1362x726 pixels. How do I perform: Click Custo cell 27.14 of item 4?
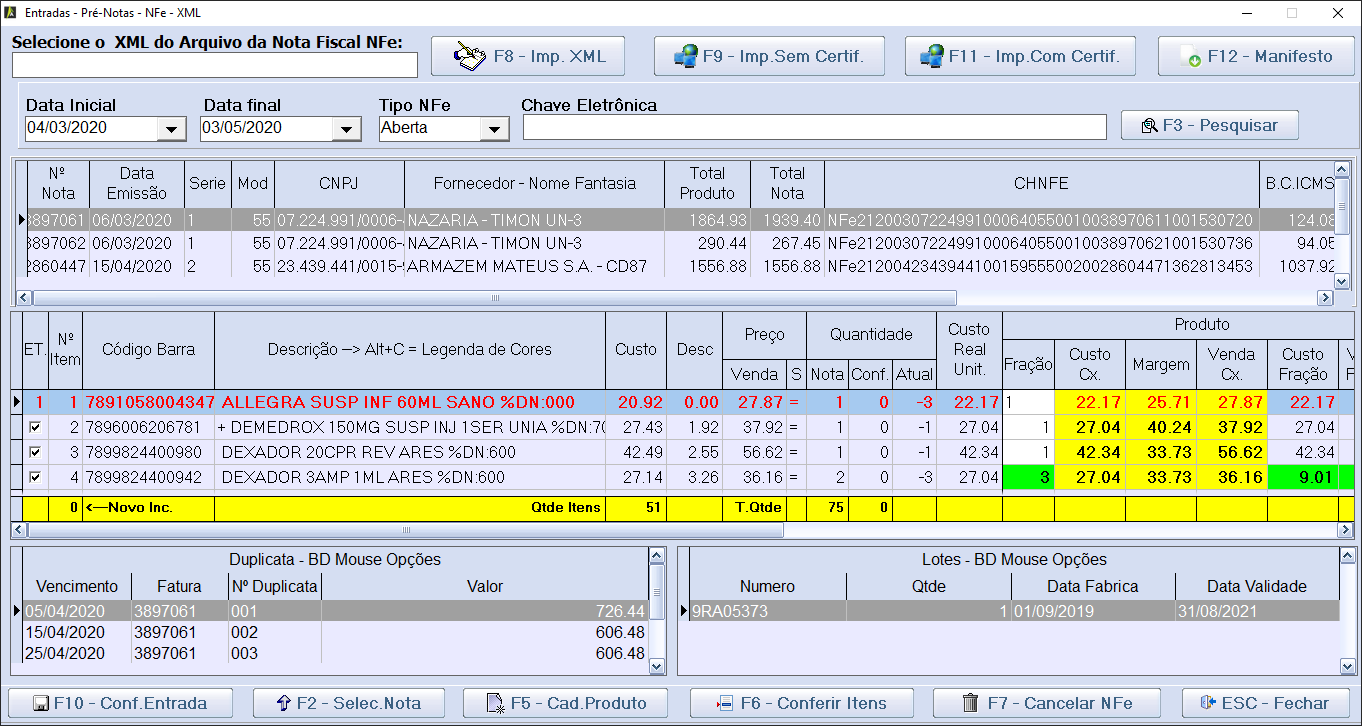(636, 478)
